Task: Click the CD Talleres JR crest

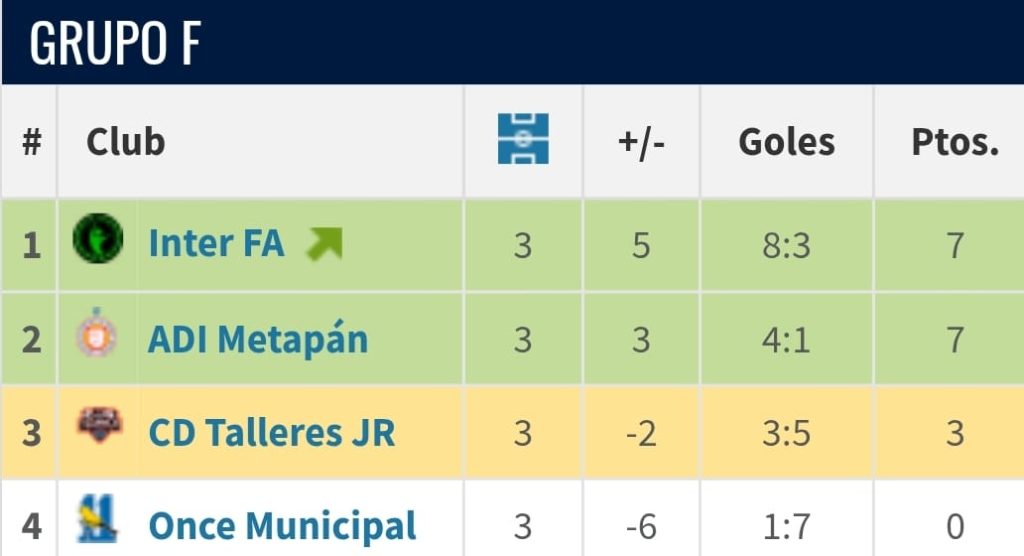Action: (99, 428)
